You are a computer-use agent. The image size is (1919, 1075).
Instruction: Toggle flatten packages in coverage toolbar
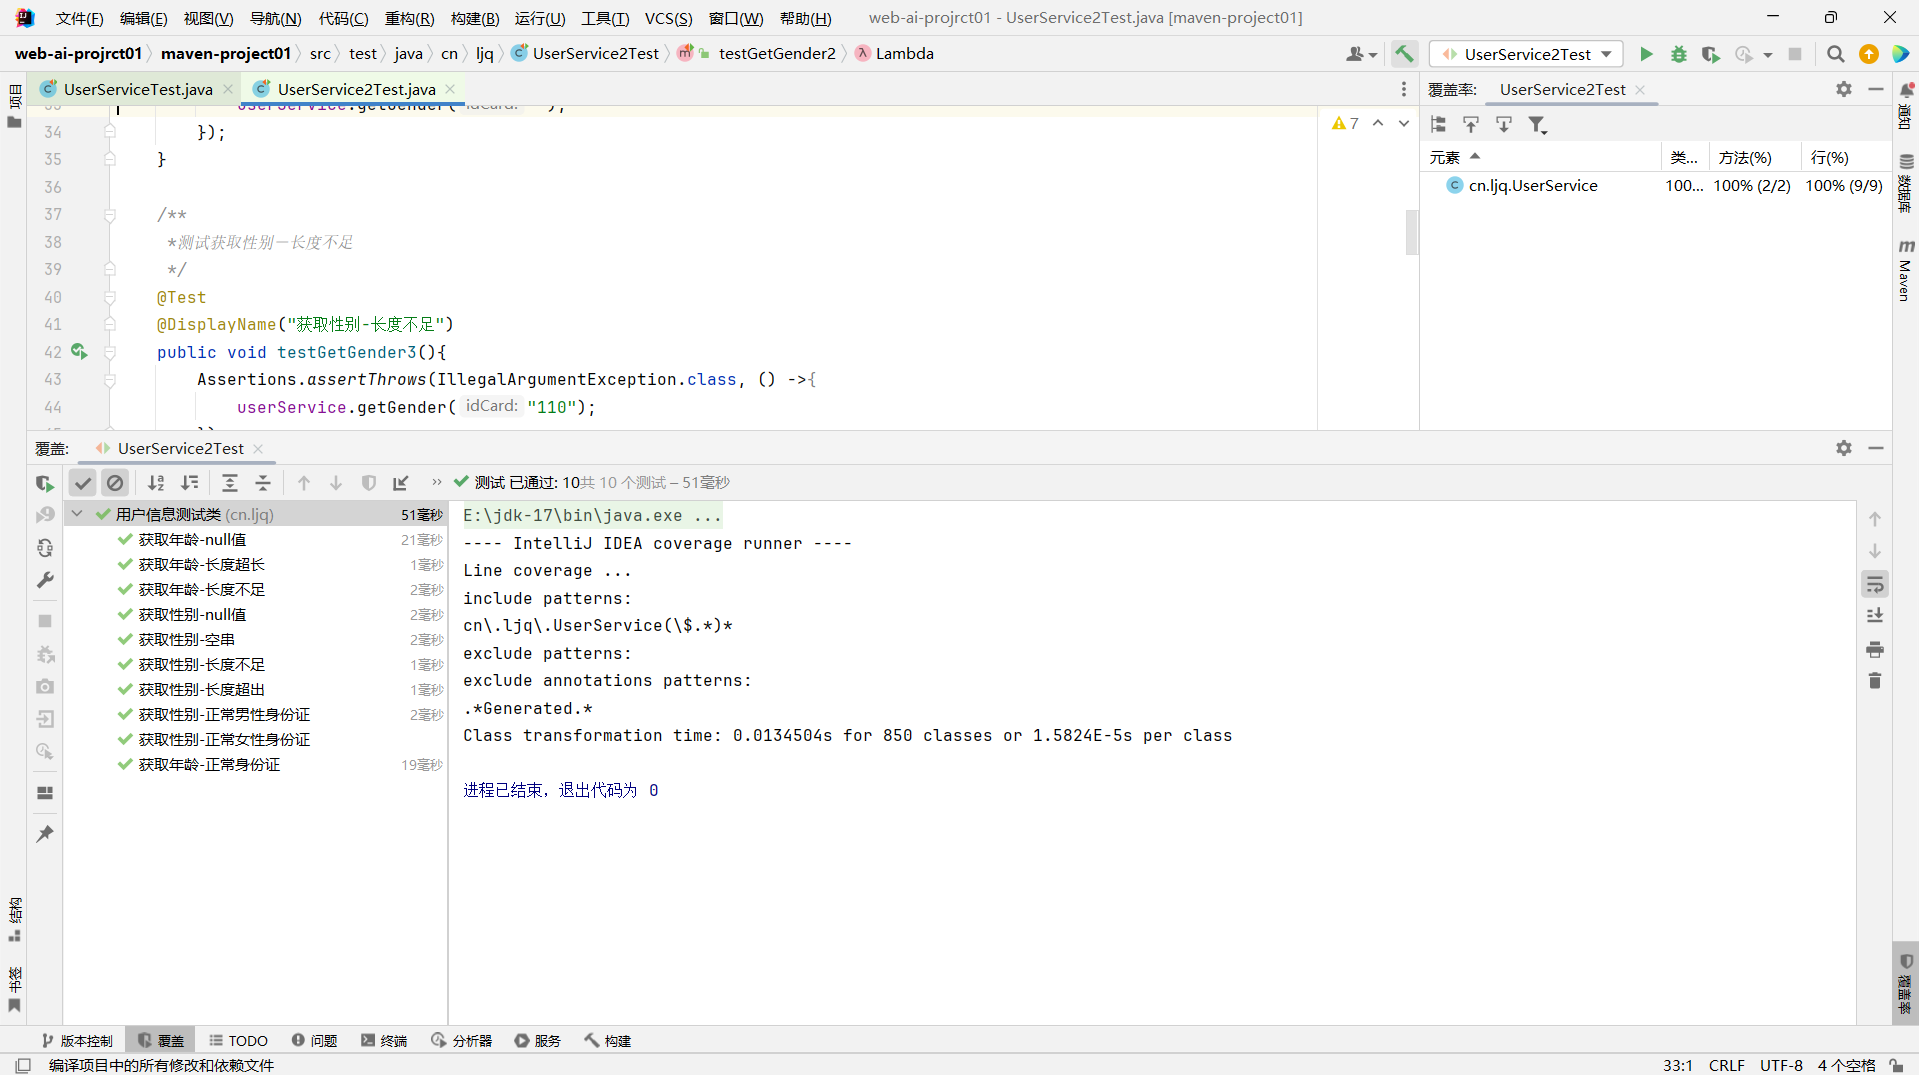coord(1439,125)
